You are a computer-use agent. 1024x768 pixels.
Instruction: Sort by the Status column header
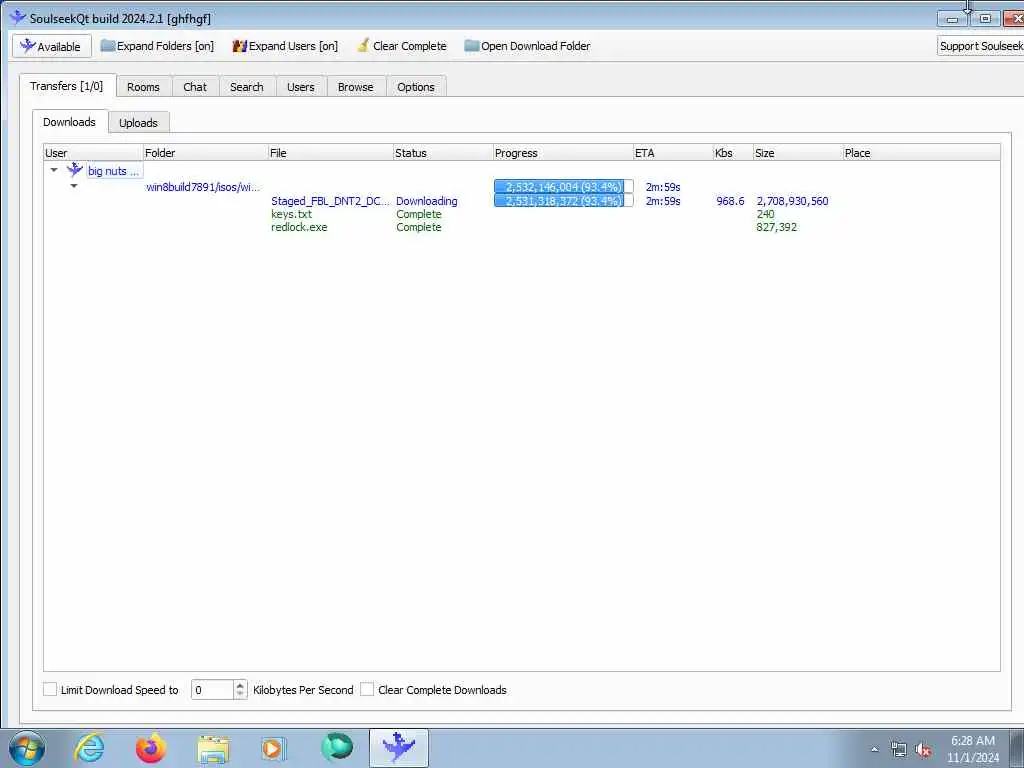(x=443, y=153)
